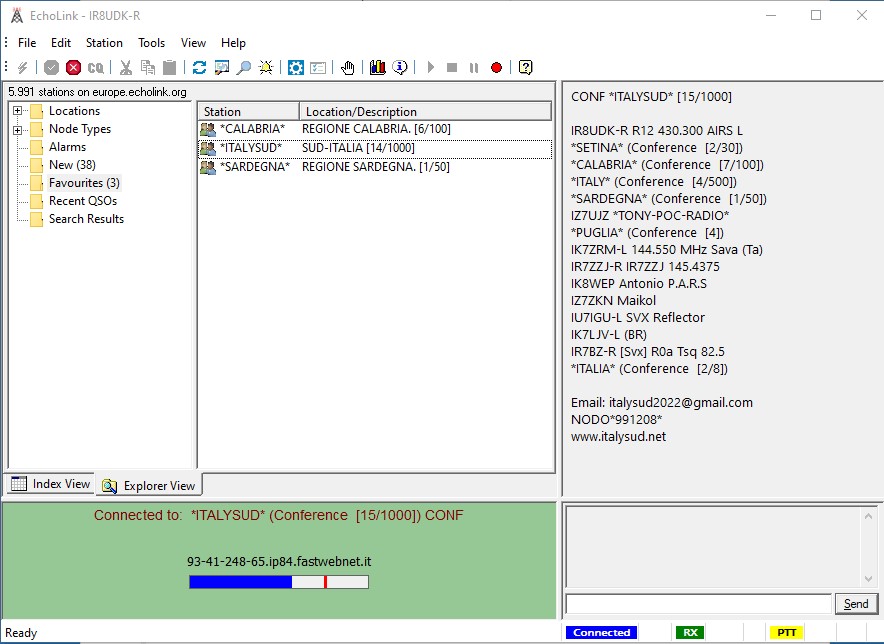Select the Node Types folder label
884x644 pixels.
(80, 129)
